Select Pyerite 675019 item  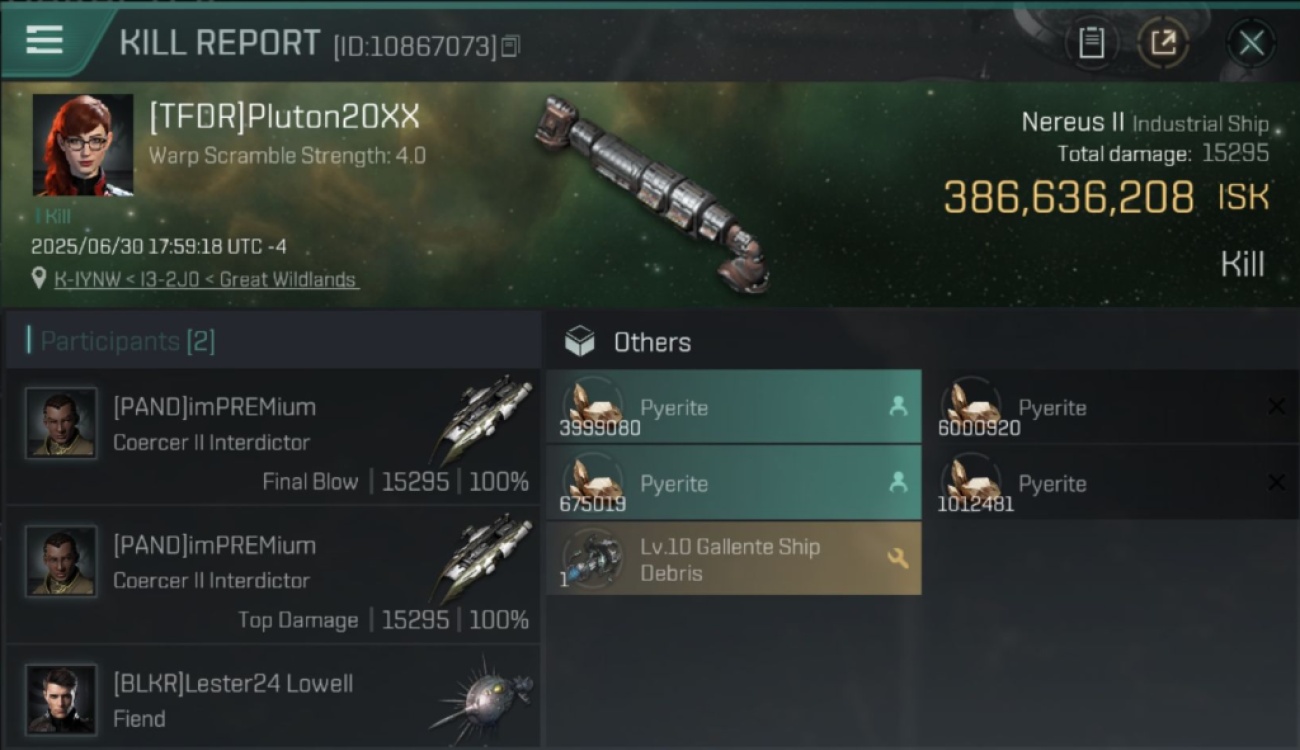pos(734,483)
